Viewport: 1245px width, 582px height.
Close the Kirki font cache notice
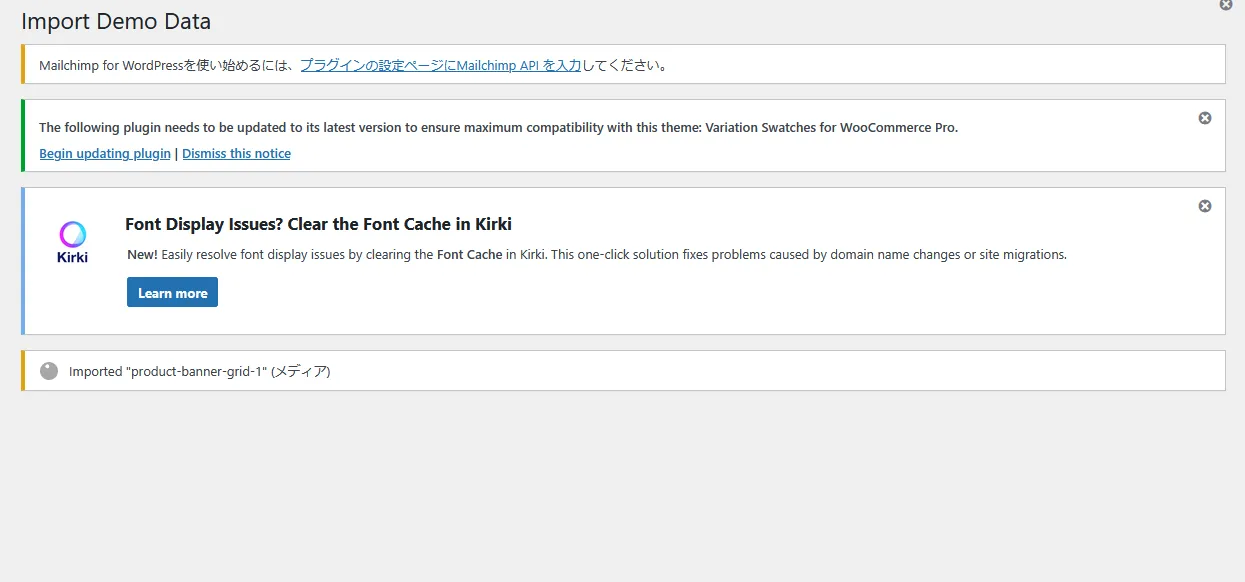coord(1205,206)
